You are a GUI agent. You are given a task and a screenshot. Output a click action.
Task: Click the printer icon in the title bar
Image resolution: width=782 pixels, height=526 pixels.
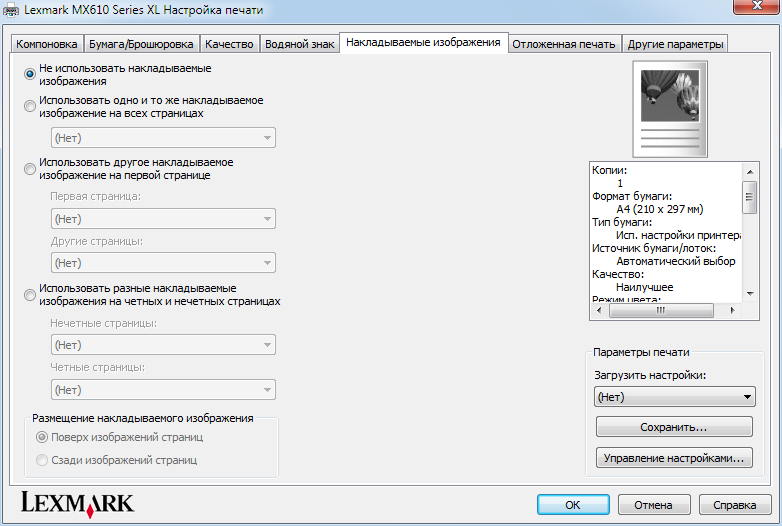point(10,10)
